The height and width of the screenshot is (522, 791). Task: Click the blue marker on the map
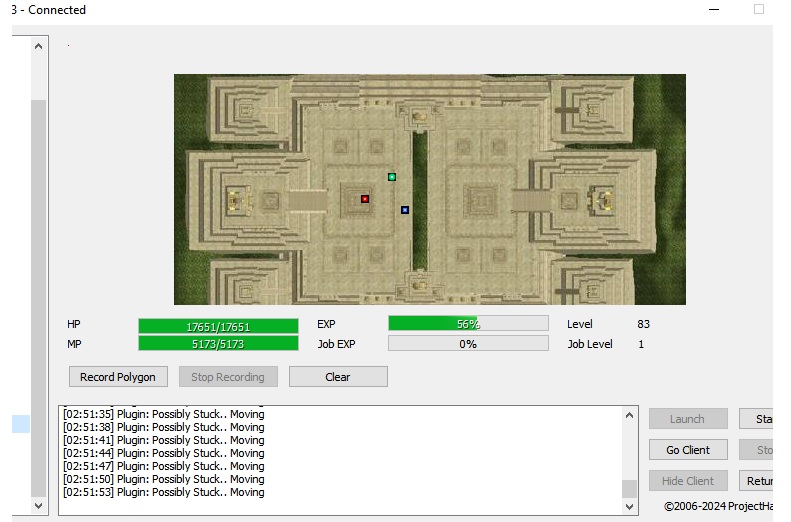point(405,210)
